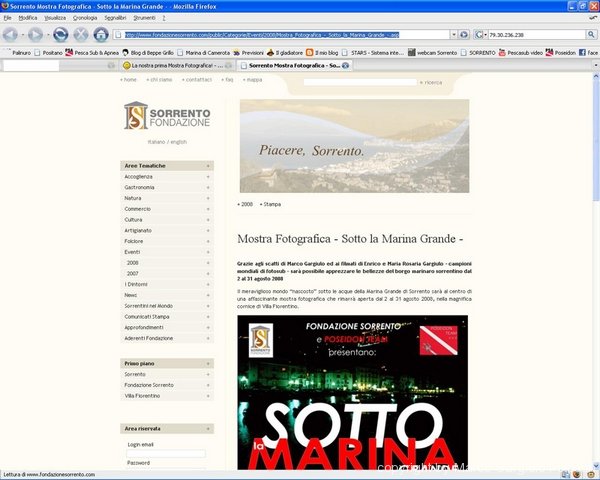Click the scrollbar down arrow
The height and width of the screenshot is (480, 600).
596,466
